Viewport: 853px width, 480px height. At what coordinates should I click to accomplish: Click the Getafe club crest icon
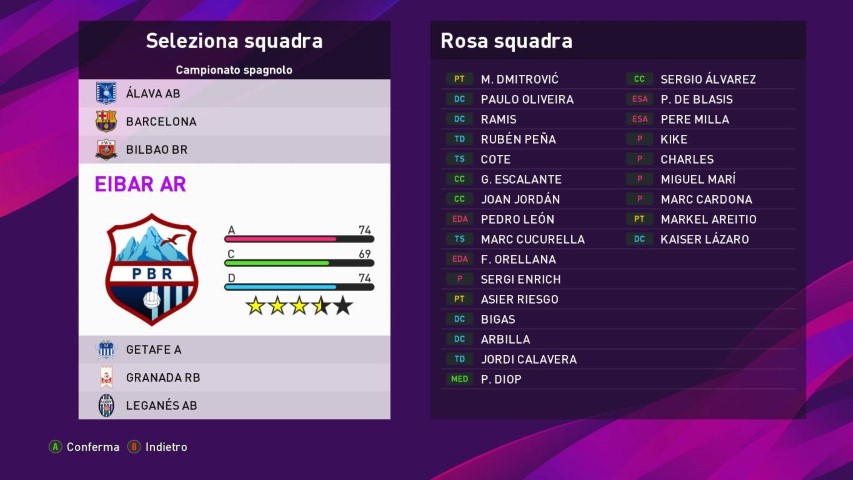(x=106, y=349)
